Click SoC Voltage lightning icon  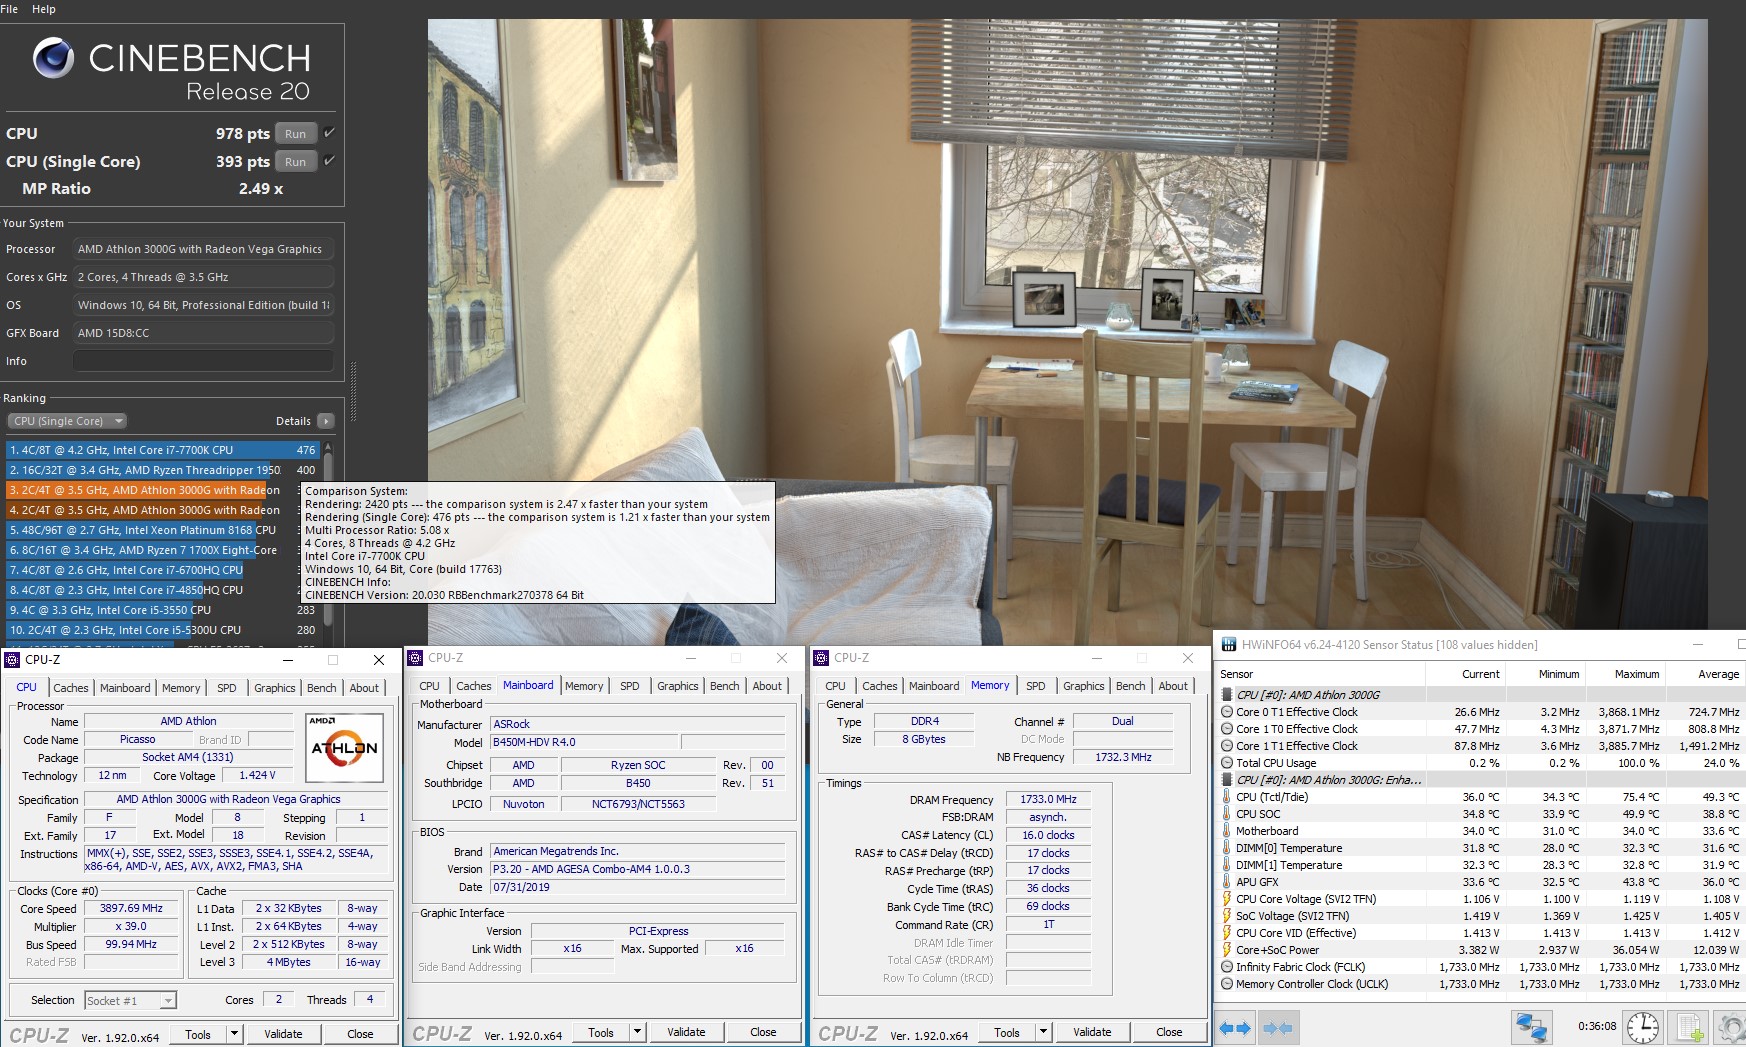(x=1227, y=916)
